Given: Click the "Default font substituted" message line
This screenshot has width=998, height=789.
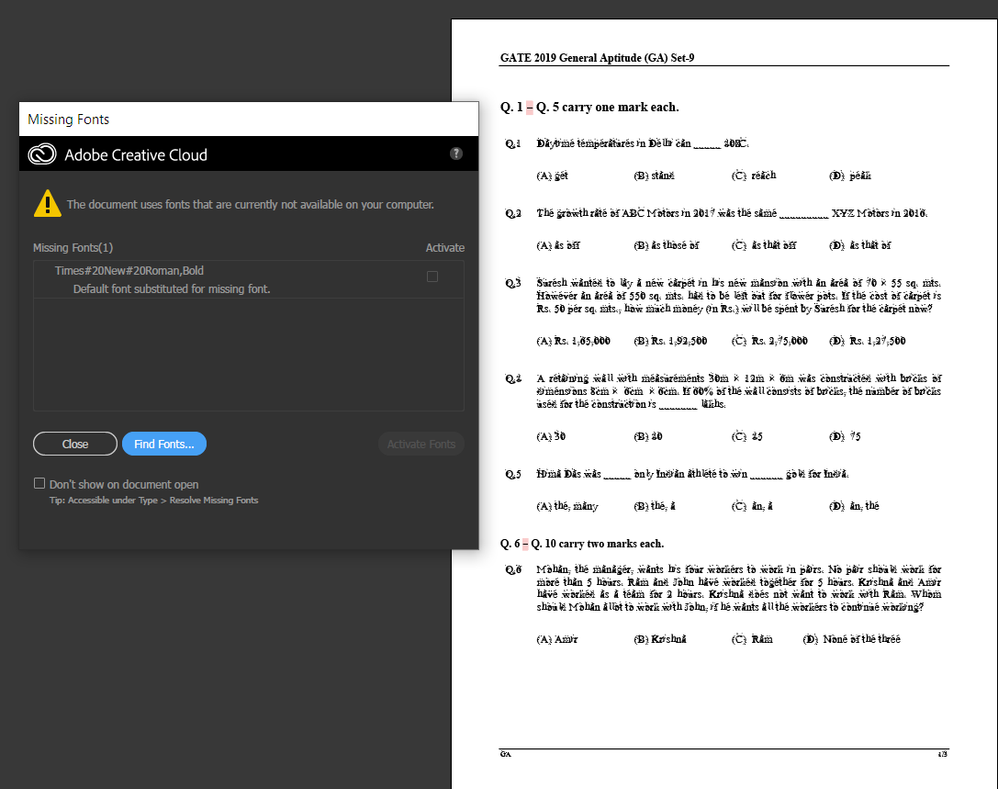Looking at the screenshot, I should click(x=172, y=289).
